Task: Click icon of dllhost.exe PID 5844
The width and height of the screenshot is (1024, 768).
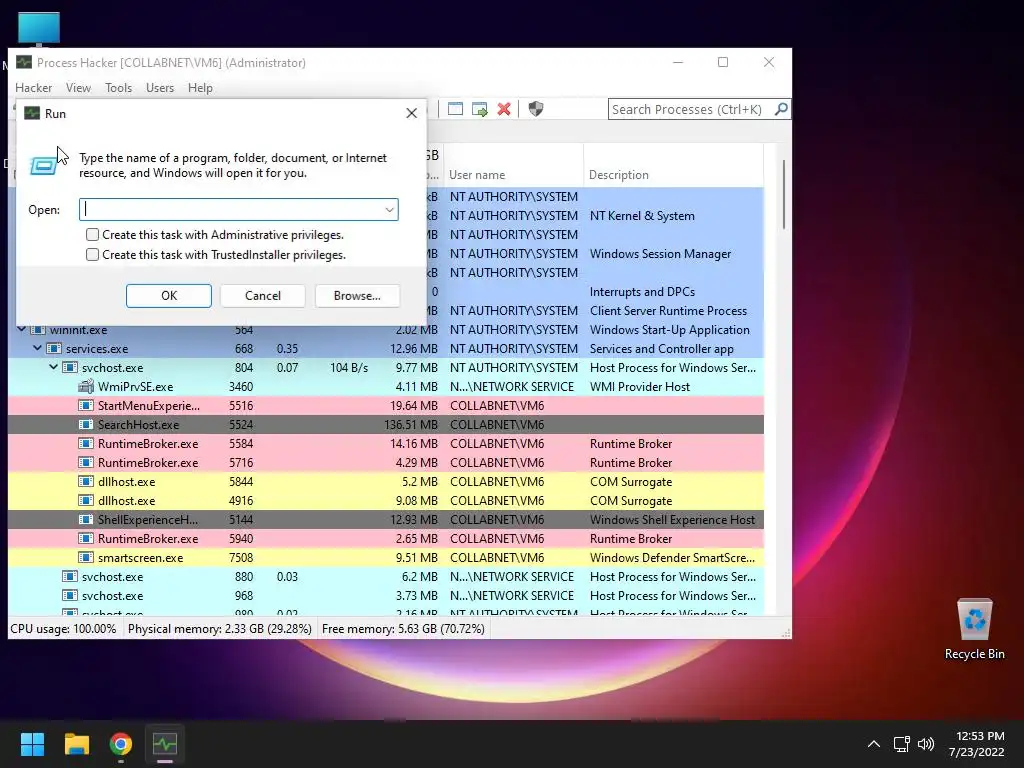Action: pyautogui.click(x=86, y=482)
